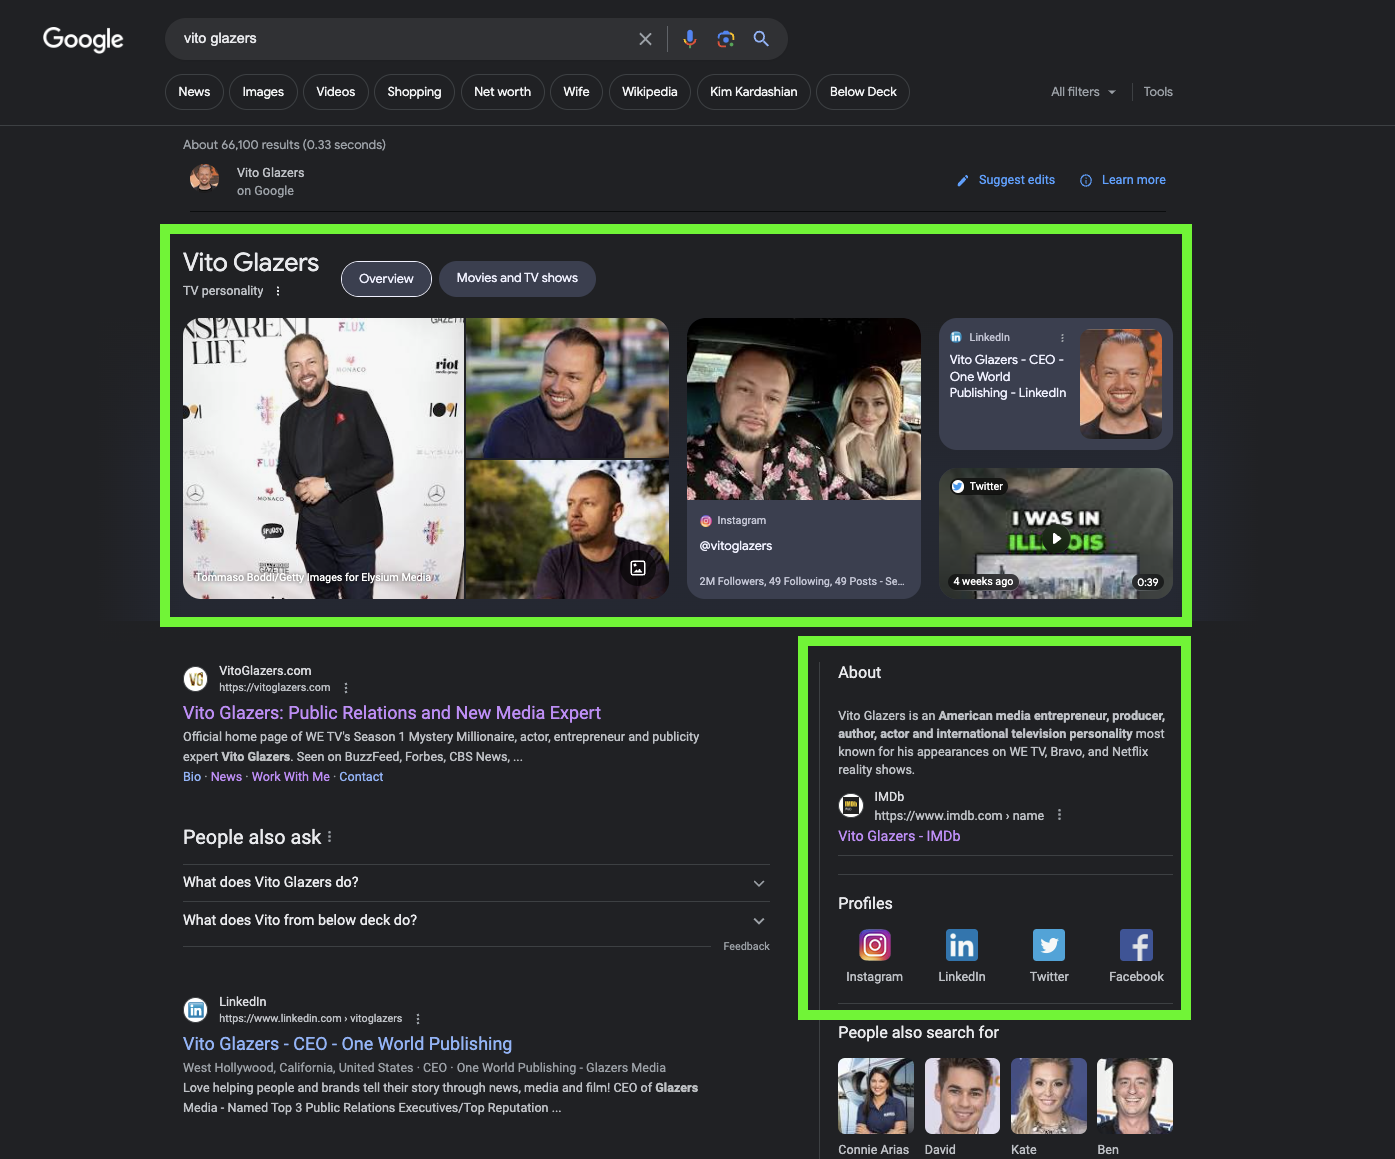Start voice search with the microphone icon
1395x1159 pixels.
[x=690, y=39]
